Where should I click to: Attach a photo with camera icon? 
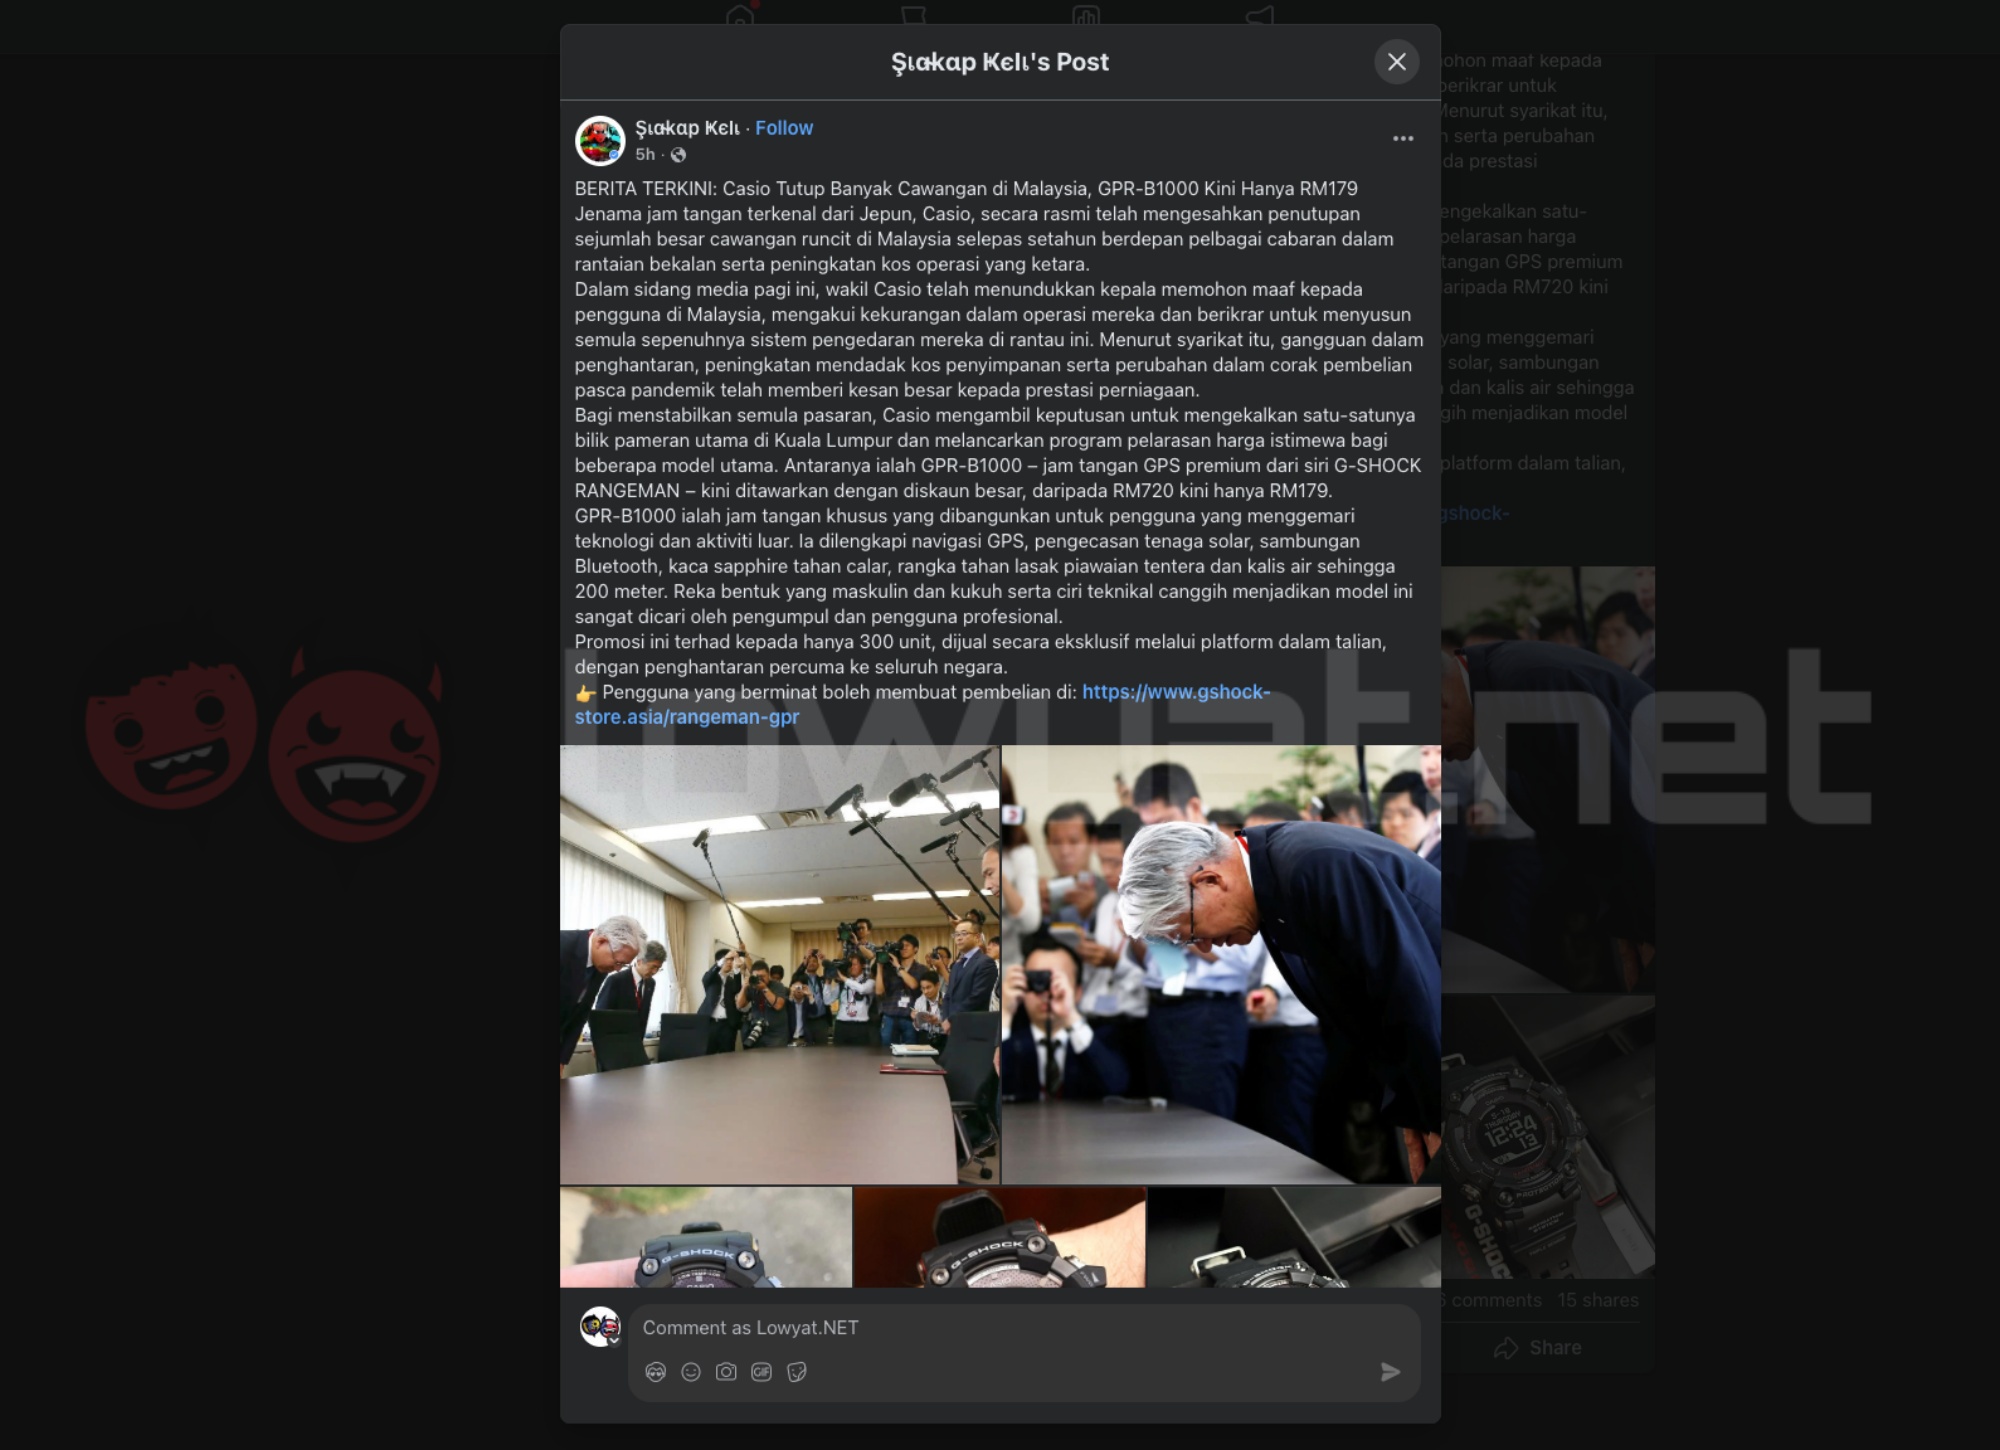point(726,1372)
